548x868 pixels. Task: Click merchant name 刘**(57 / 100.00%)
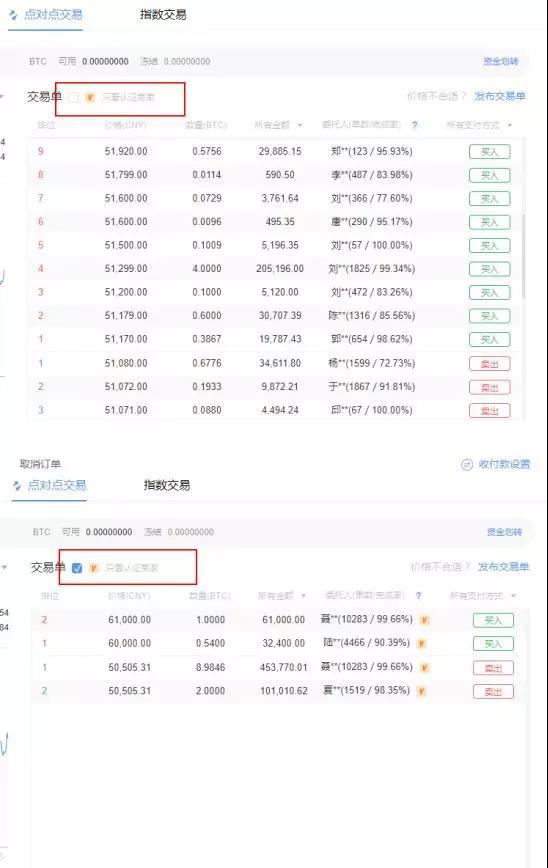pyautogui.click(x=371, y=245)
